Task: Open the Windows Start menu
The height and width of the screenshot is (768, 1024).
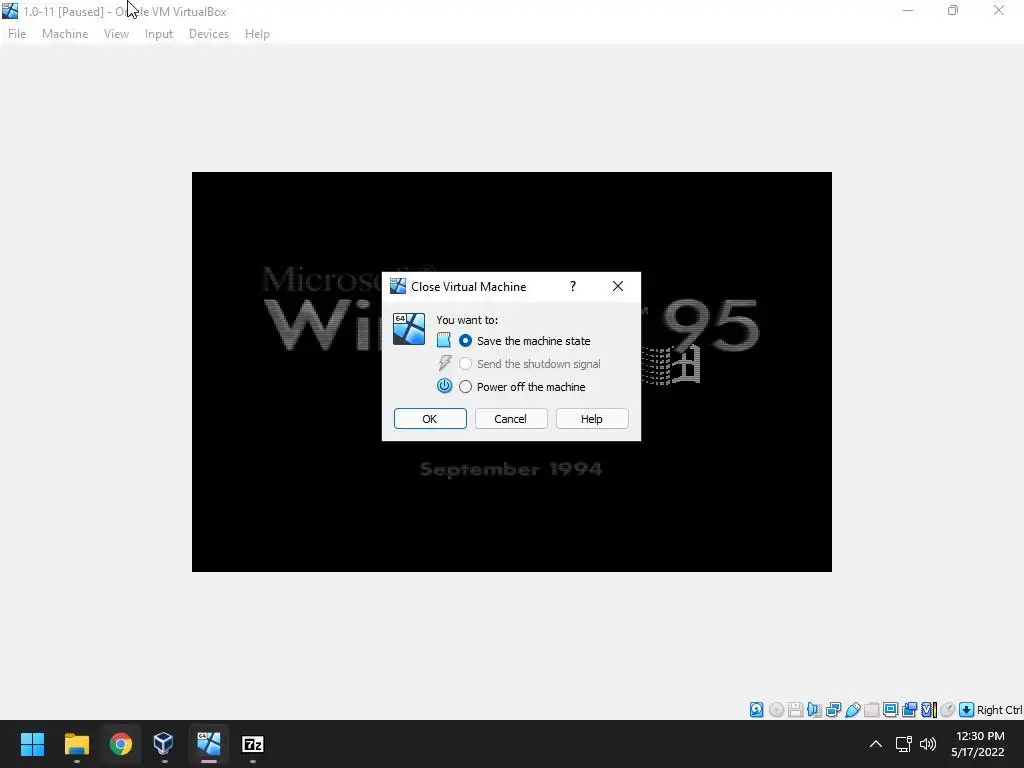Action: [x=32, y=744]
